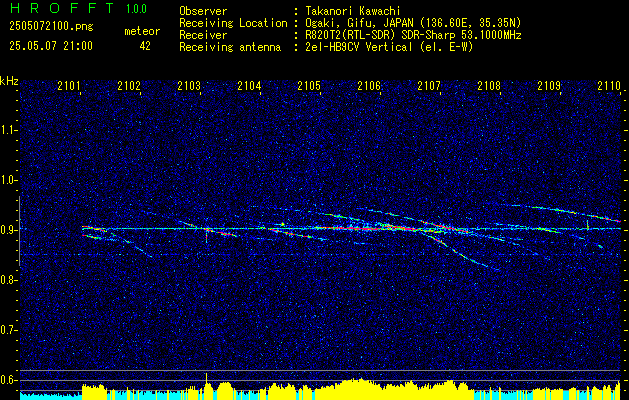Click the meteor count 42
This screenshot has height=400, width=629.
point(145,46)
